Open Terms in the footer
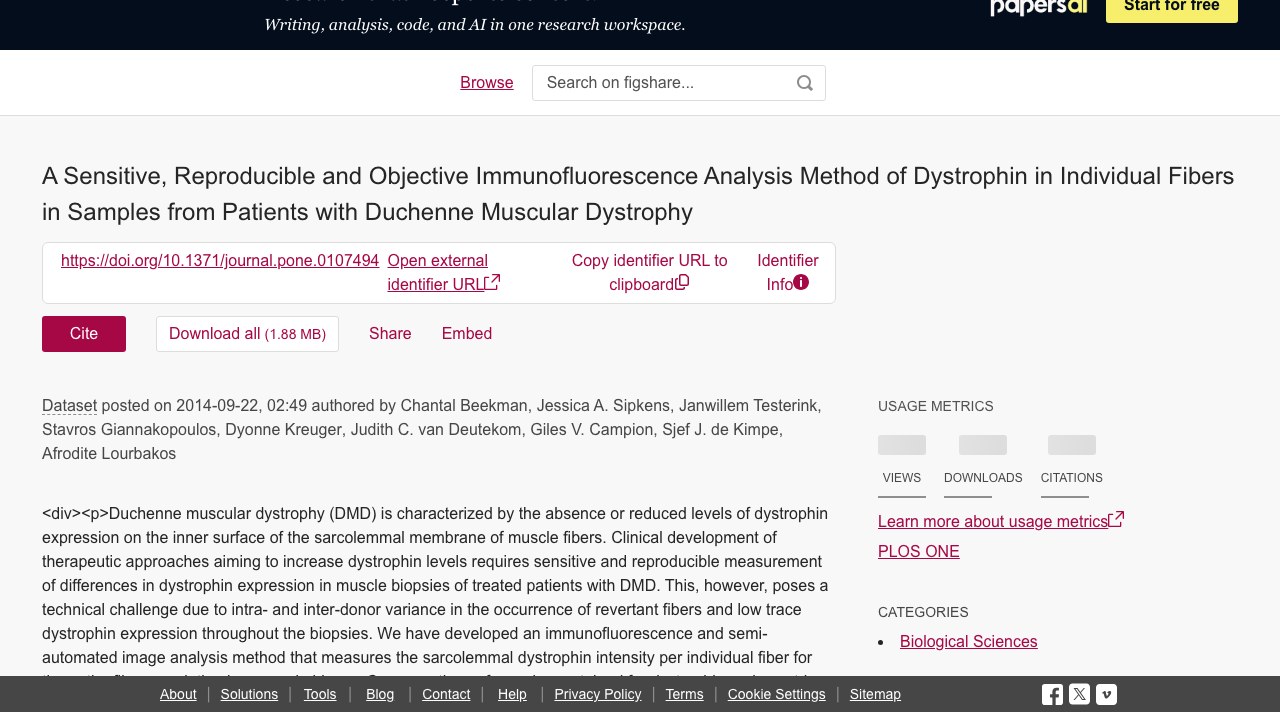1280x720 pixels. [684, 694]
